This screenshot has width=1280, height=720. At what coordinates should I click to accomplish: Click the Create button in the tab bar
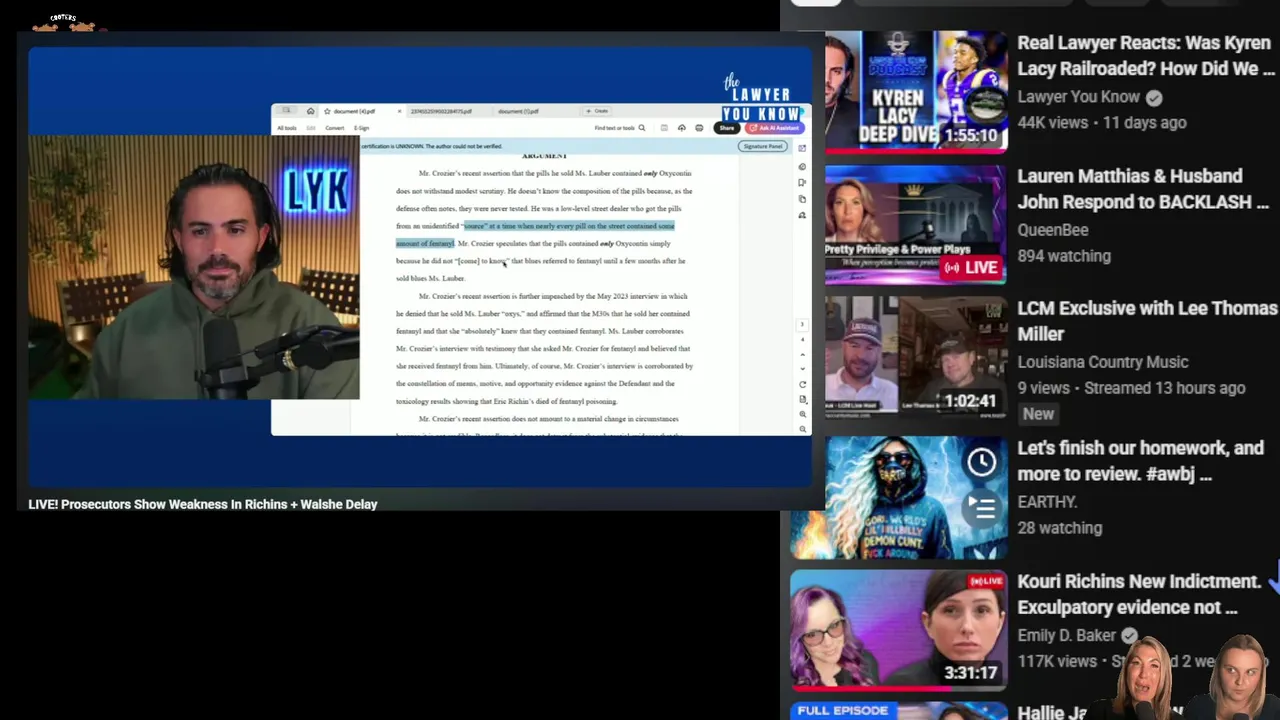(597, 111)
